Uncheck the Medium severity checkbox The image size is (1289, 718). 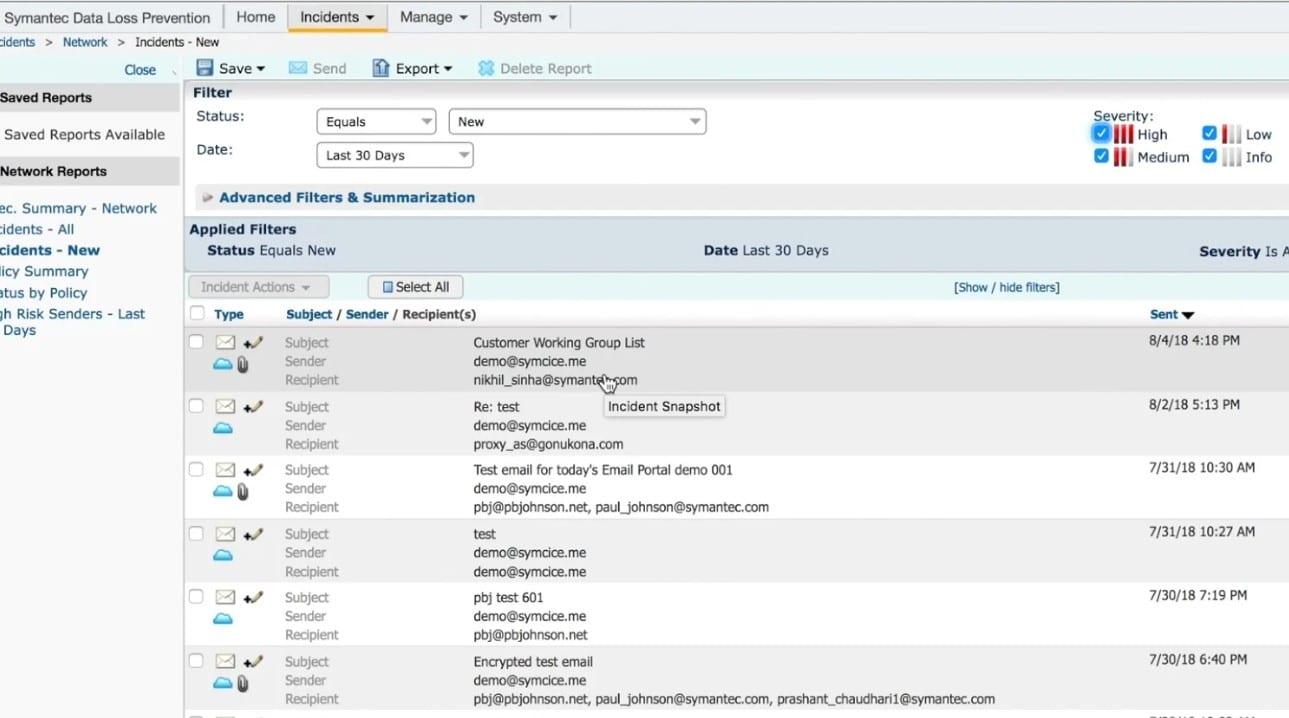pos(1101,156)
